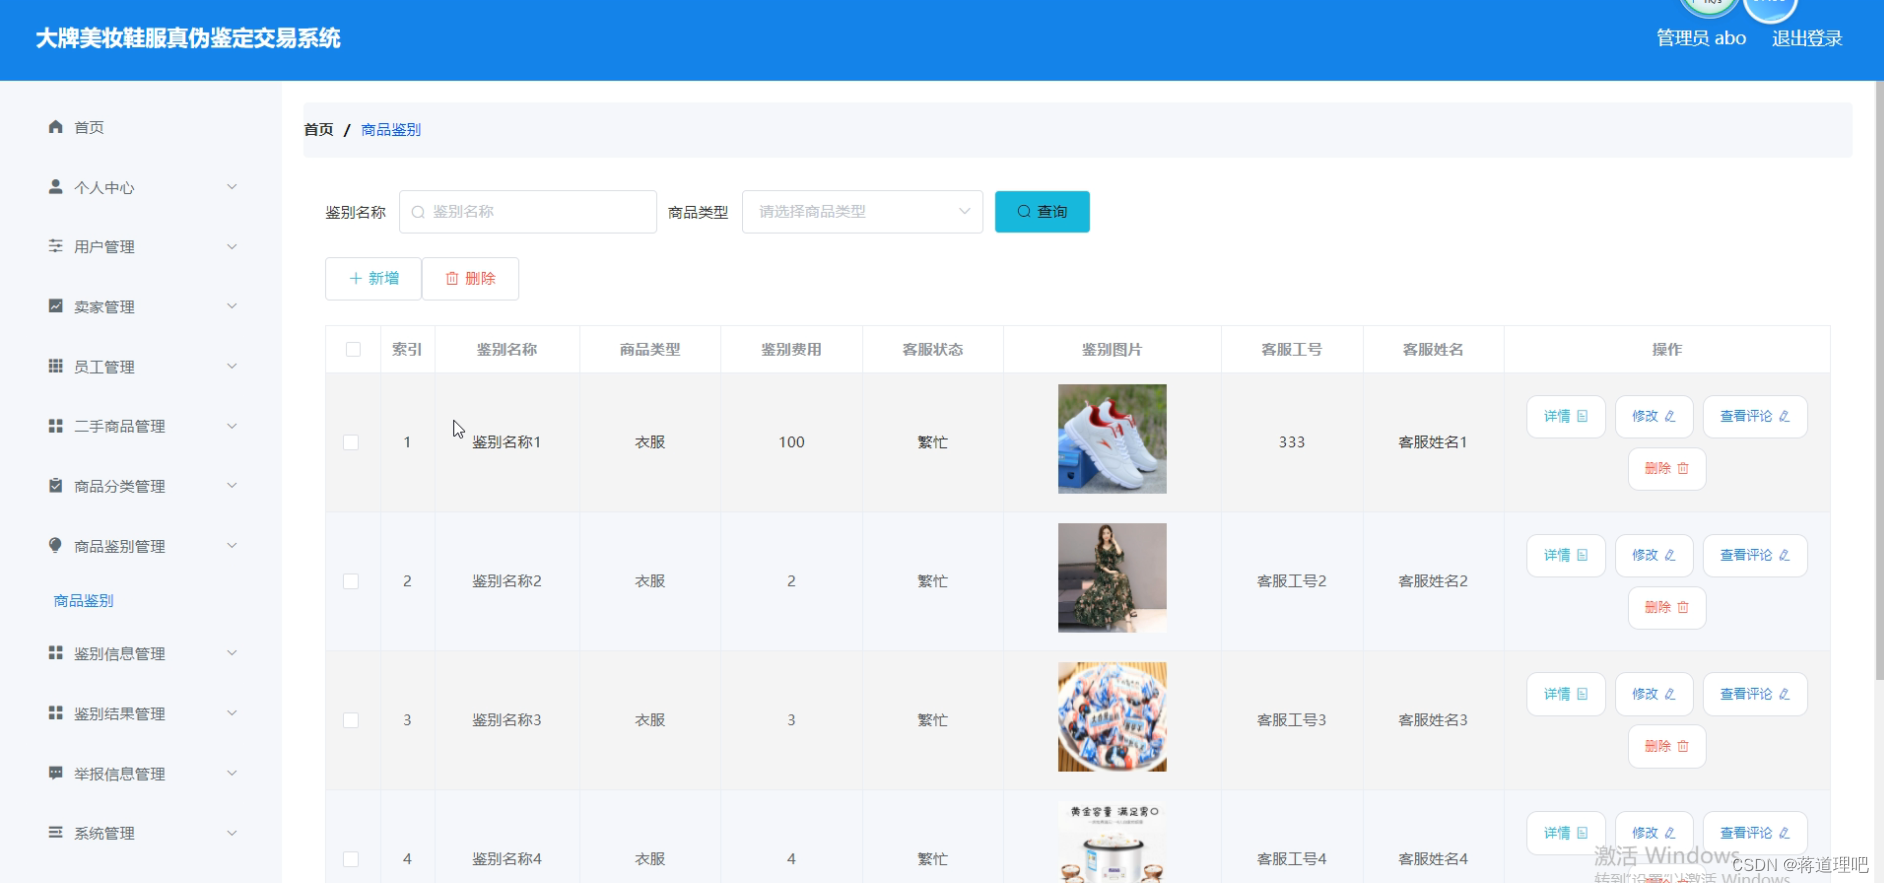This screenshot has height=883, width=1884.
Task: Click the 卖家管理 sidebar icon
Action: (56, 306)
